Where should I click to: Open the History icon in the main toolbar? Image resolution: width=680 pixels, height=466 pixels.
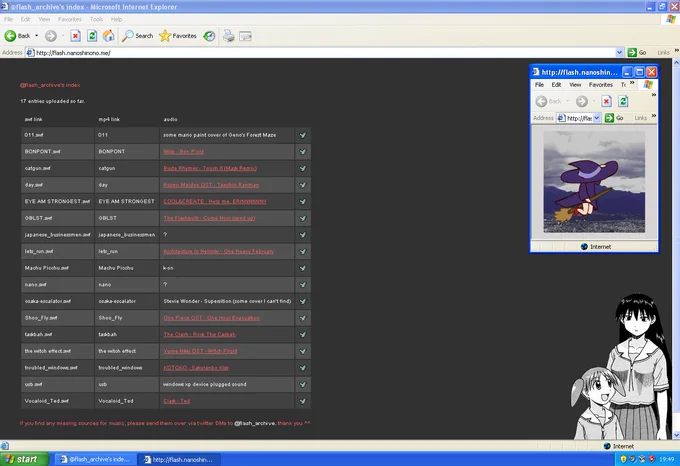click(209, 36)
